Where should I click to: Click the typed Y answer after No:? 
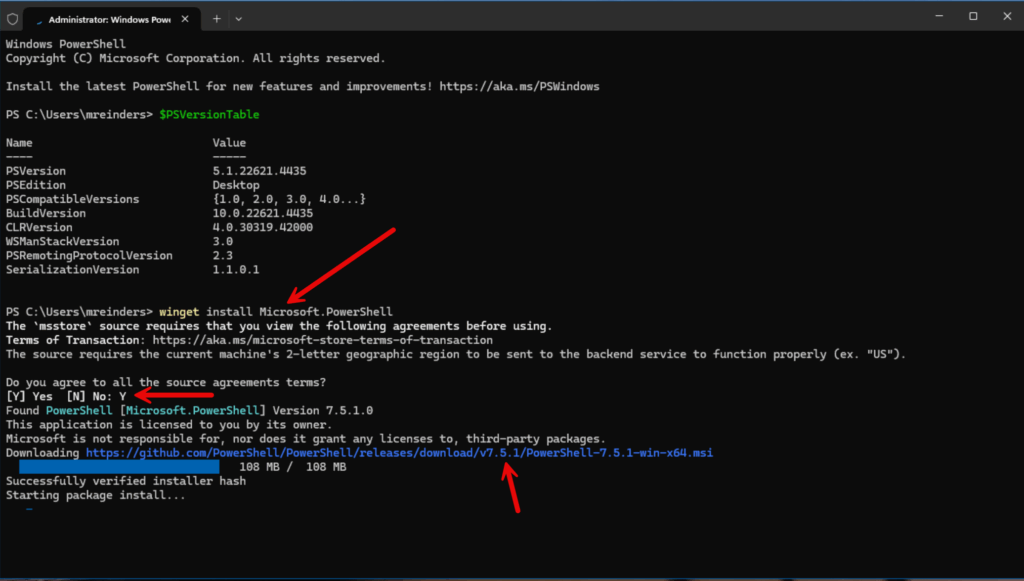point(122,397)
